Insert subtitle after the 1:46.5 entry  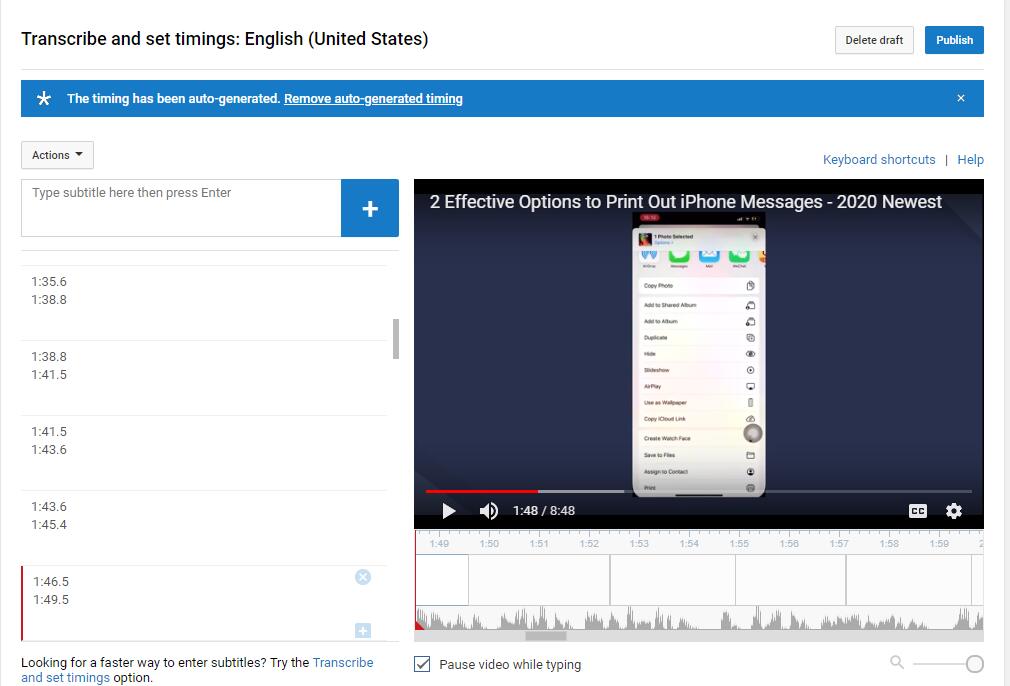pyautogui.click(x=363, y=631)
